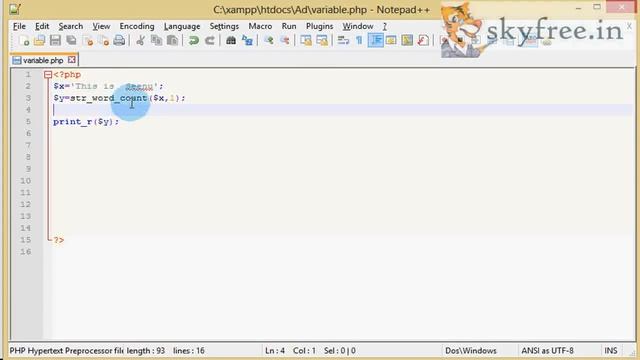The height and width of the screenshot is (360, 640).
Task: Maximize the Notepad++ window
Action: (x=597, y=7)
